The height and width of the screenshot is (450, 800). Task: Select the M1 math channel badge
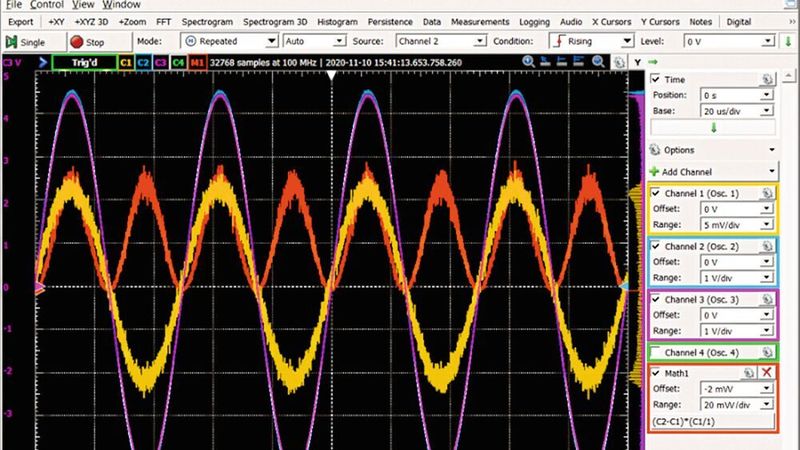click(x=197, y=63)
